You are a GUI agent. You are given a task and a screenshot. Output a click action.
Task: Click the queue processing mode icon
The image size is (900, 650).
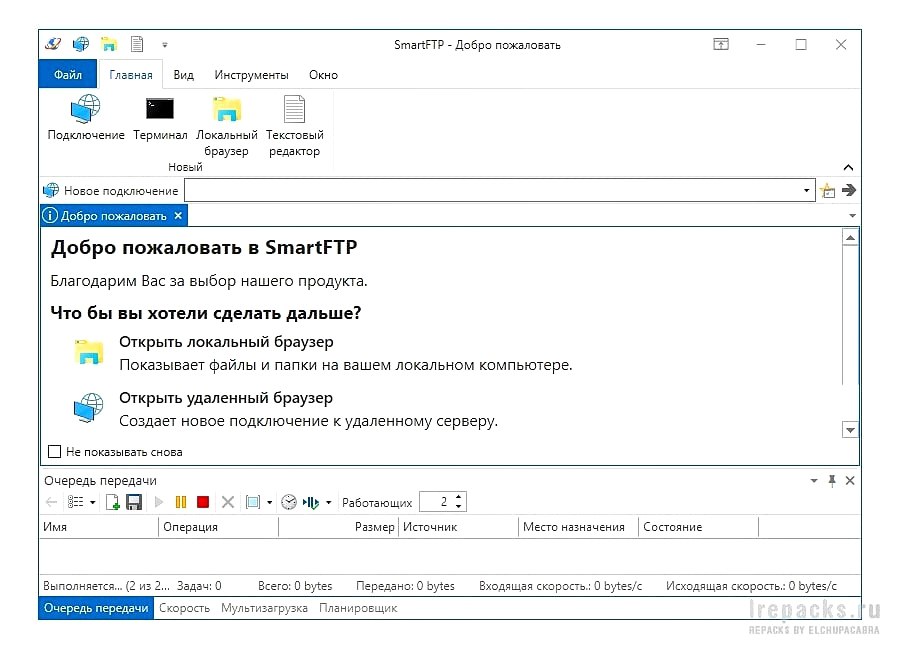click(311, 502)
